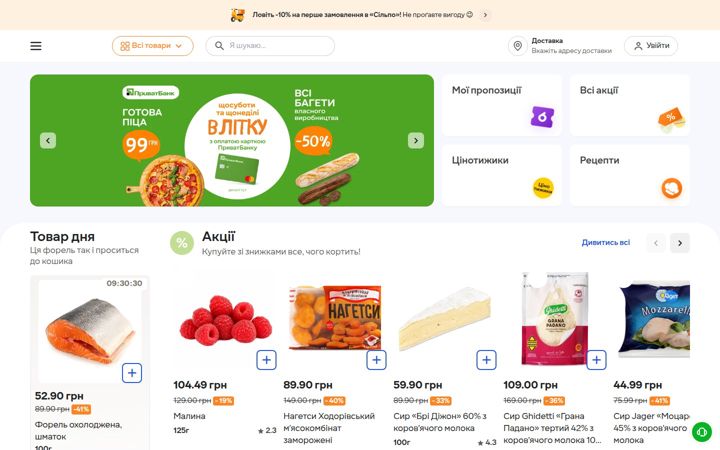Open the Цінотижики tile
The image size is (720, 450).
pyautogui.click(x=502, y=175)
